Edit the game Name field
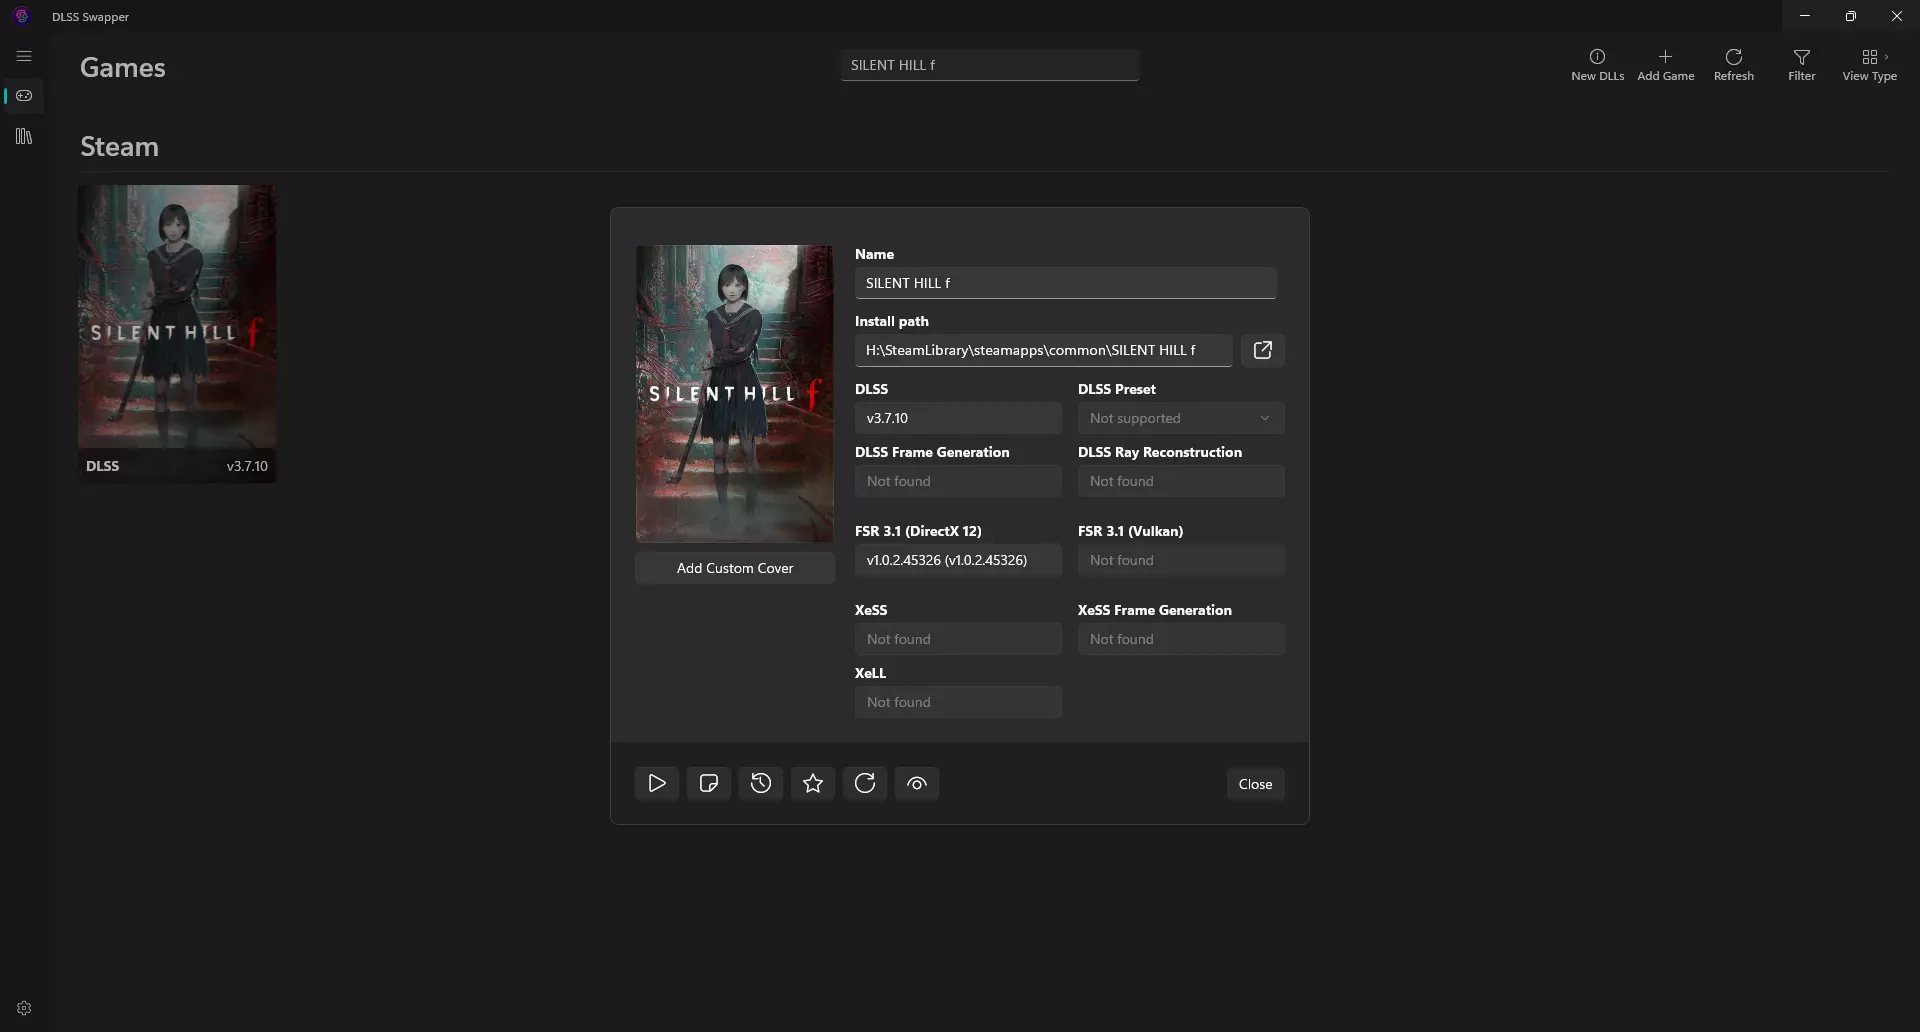This screenshot has height=1032, width=1920. pos(1065,283)
